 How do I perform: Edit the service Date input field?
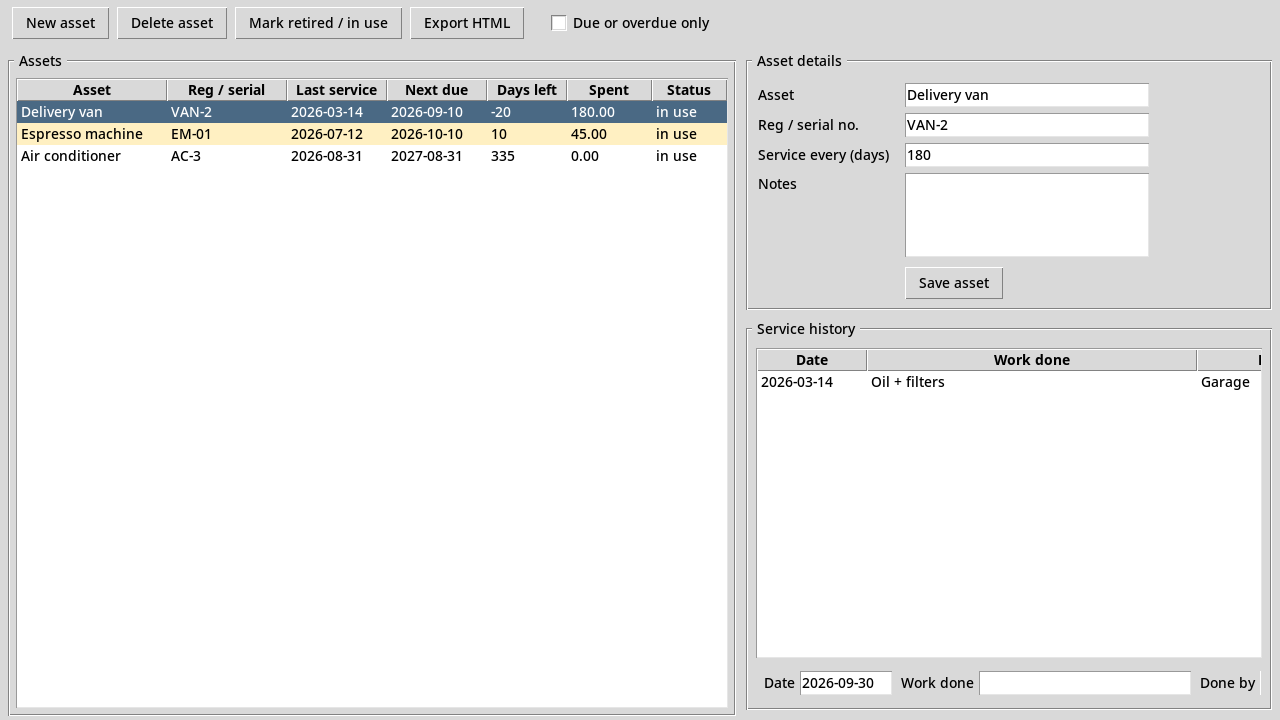[846, 683]
